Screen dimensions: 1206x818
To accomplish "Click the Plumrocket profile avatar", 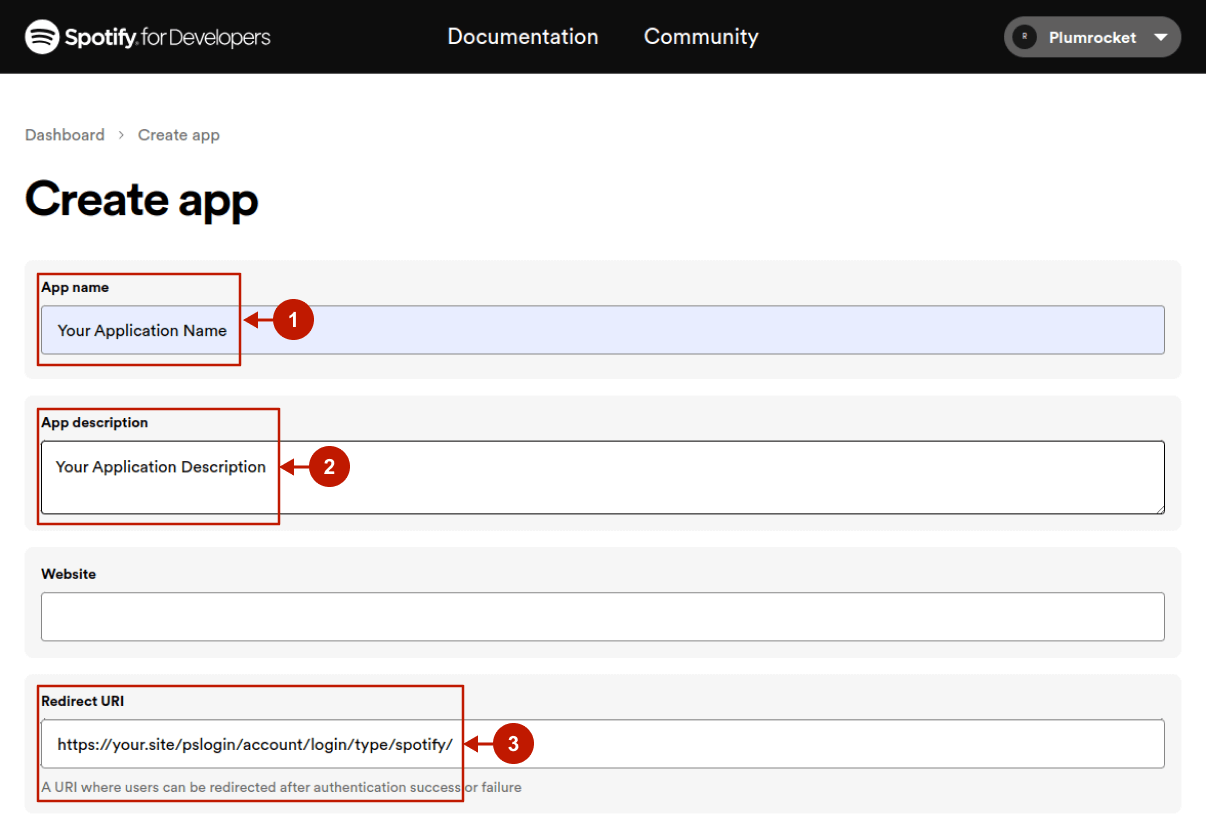I will click(x=1024, y=37).
